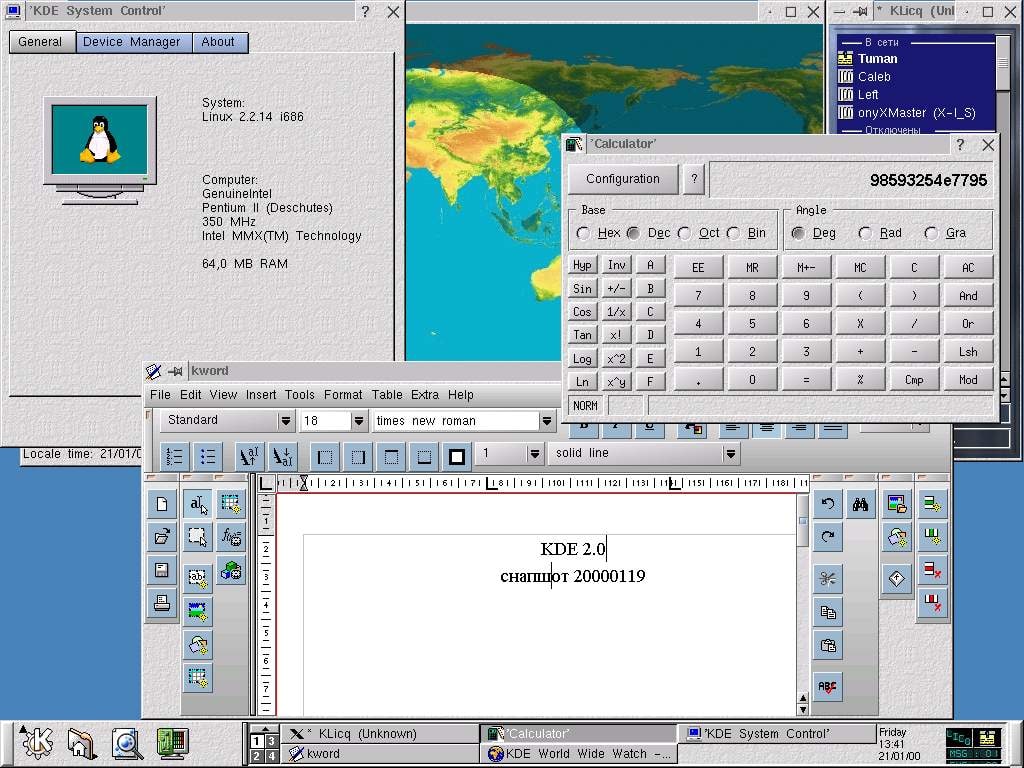Viewport: 1024px width, 768px height.
Task: Select the Edit Text tool in kword
Action: coord(198,504)
